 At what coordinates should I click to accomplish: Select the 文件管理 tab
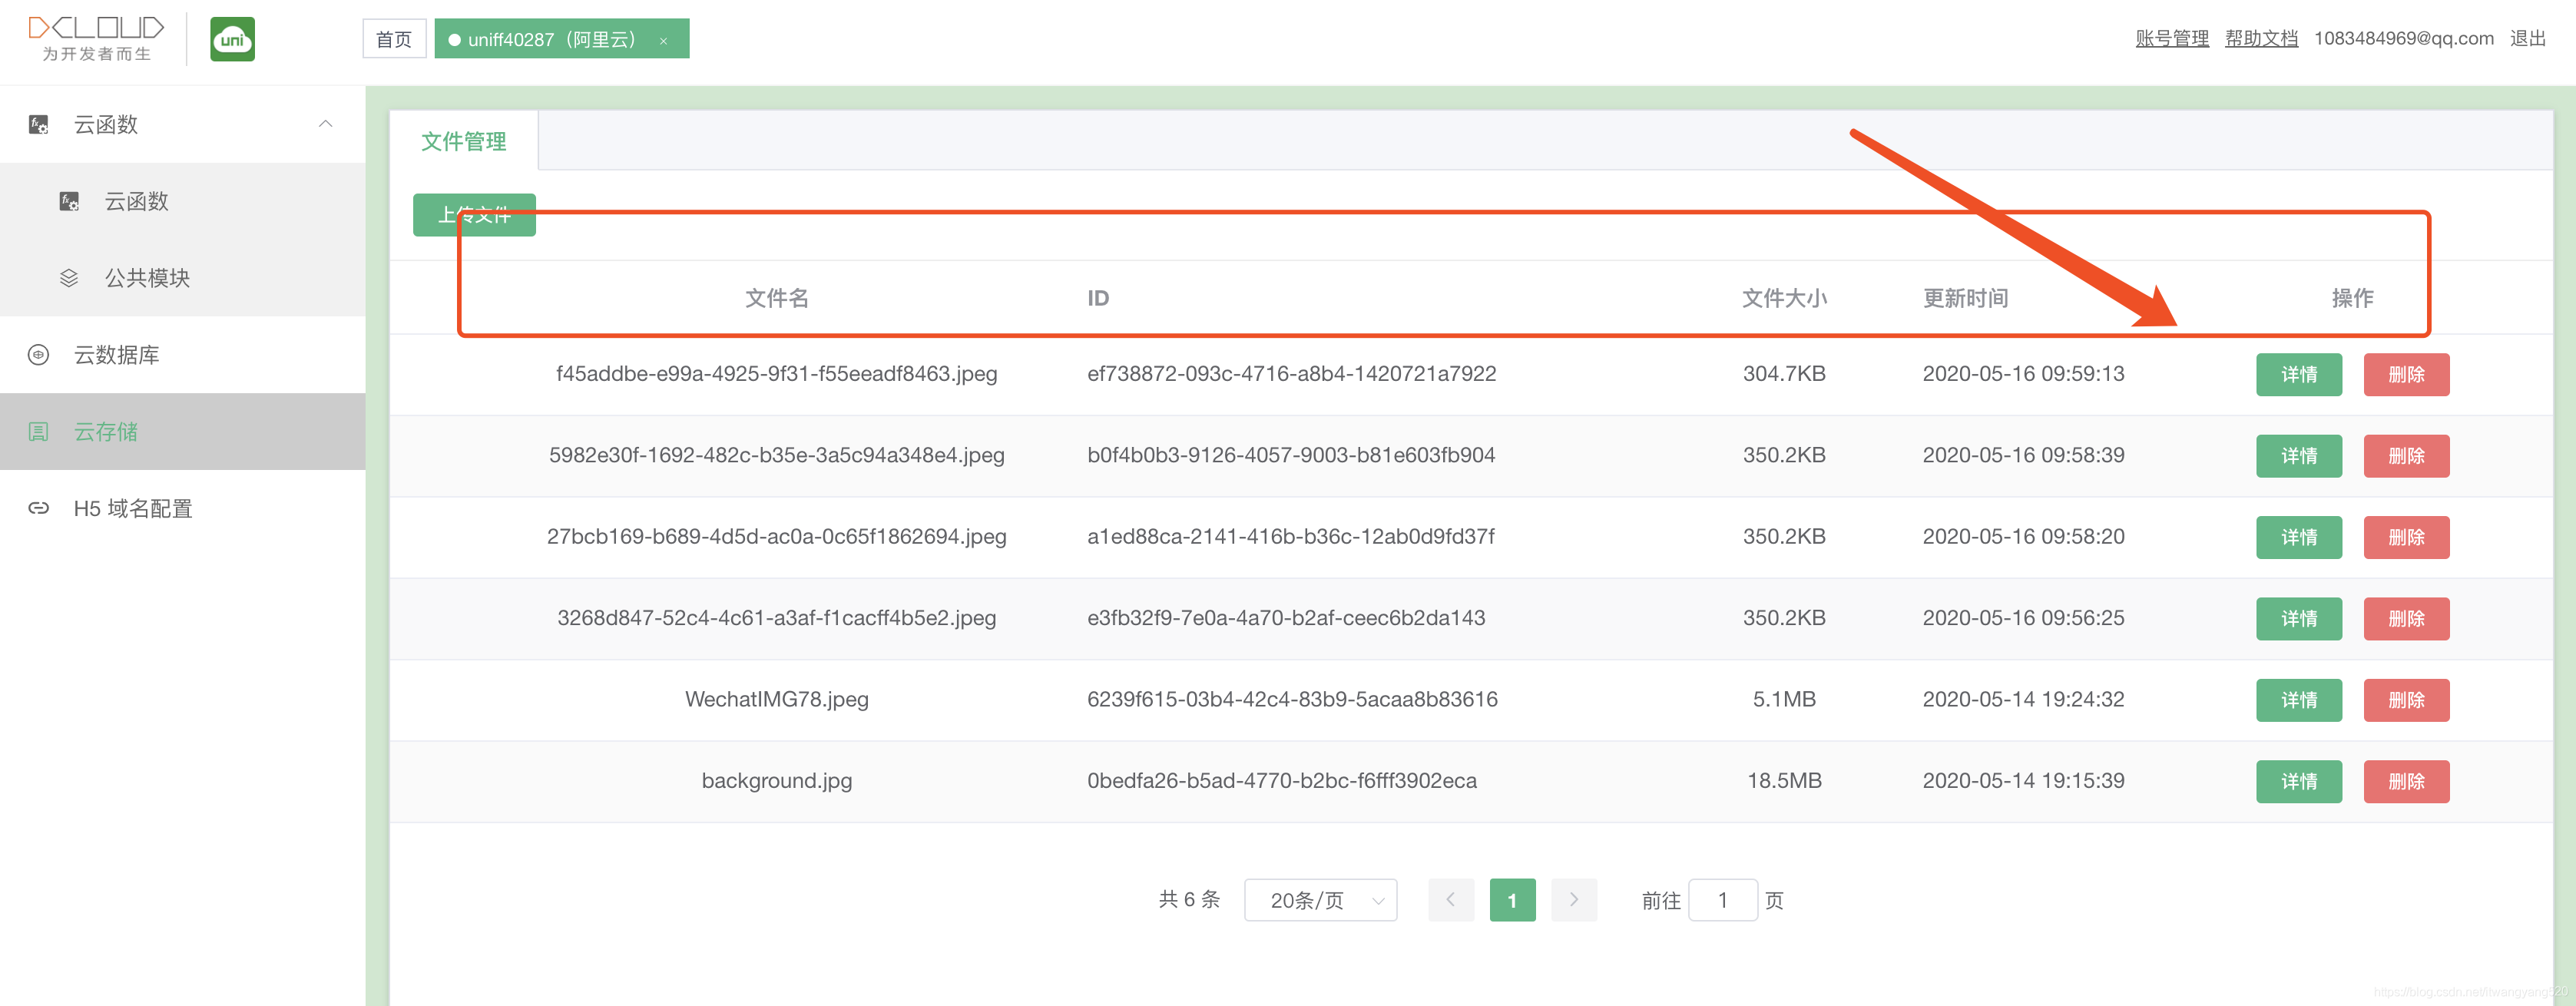coord(464,141)
